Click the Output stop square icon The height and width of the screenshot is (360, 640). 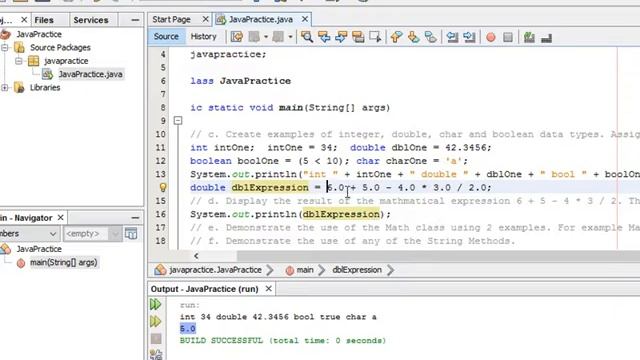pos(156,339)
